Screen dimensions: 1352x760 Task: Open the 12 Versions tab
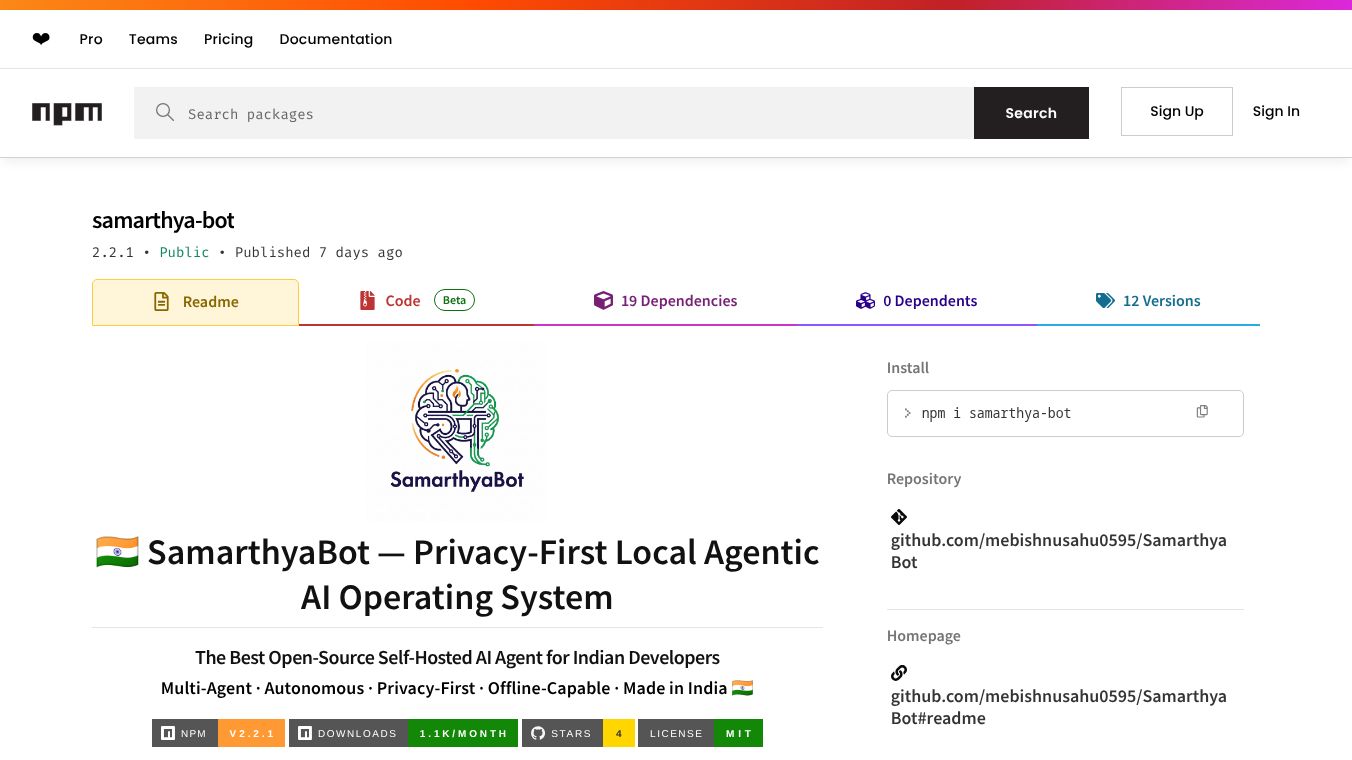click(1148, 301)
